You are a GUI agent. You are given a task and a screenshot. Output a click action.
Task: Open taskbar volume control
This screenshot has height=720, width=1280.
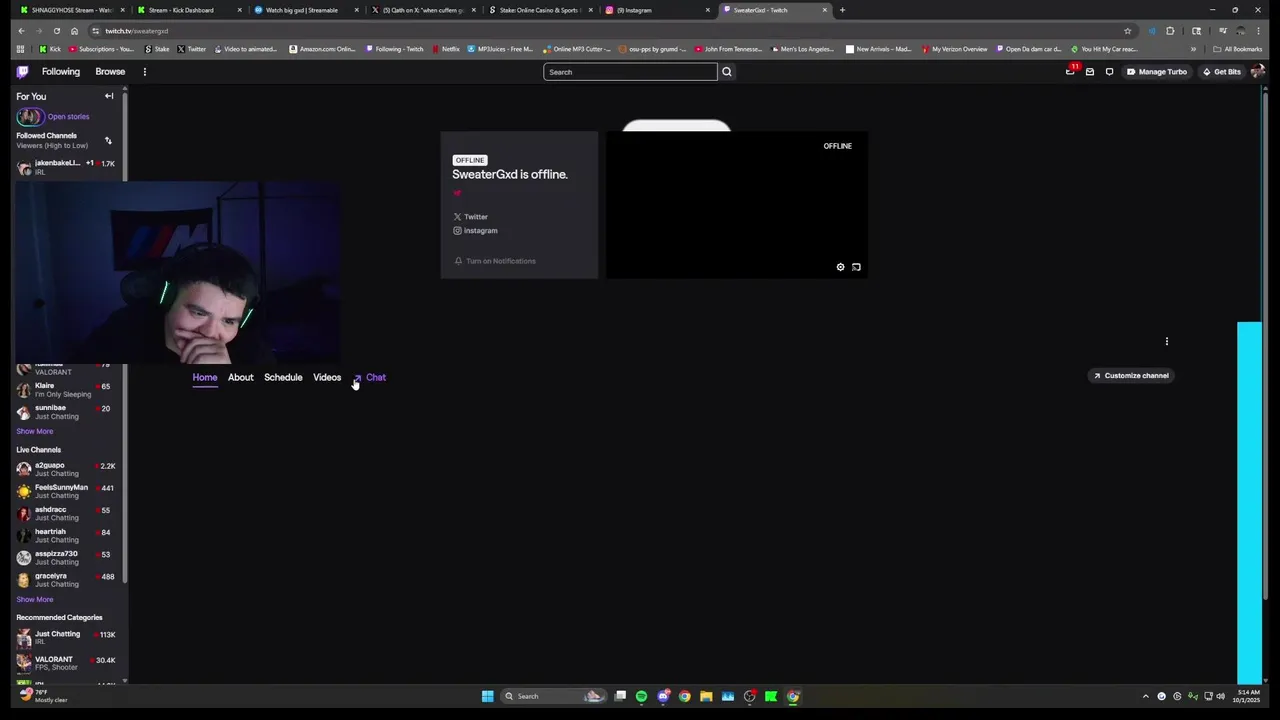click(x=1221, y=697)
